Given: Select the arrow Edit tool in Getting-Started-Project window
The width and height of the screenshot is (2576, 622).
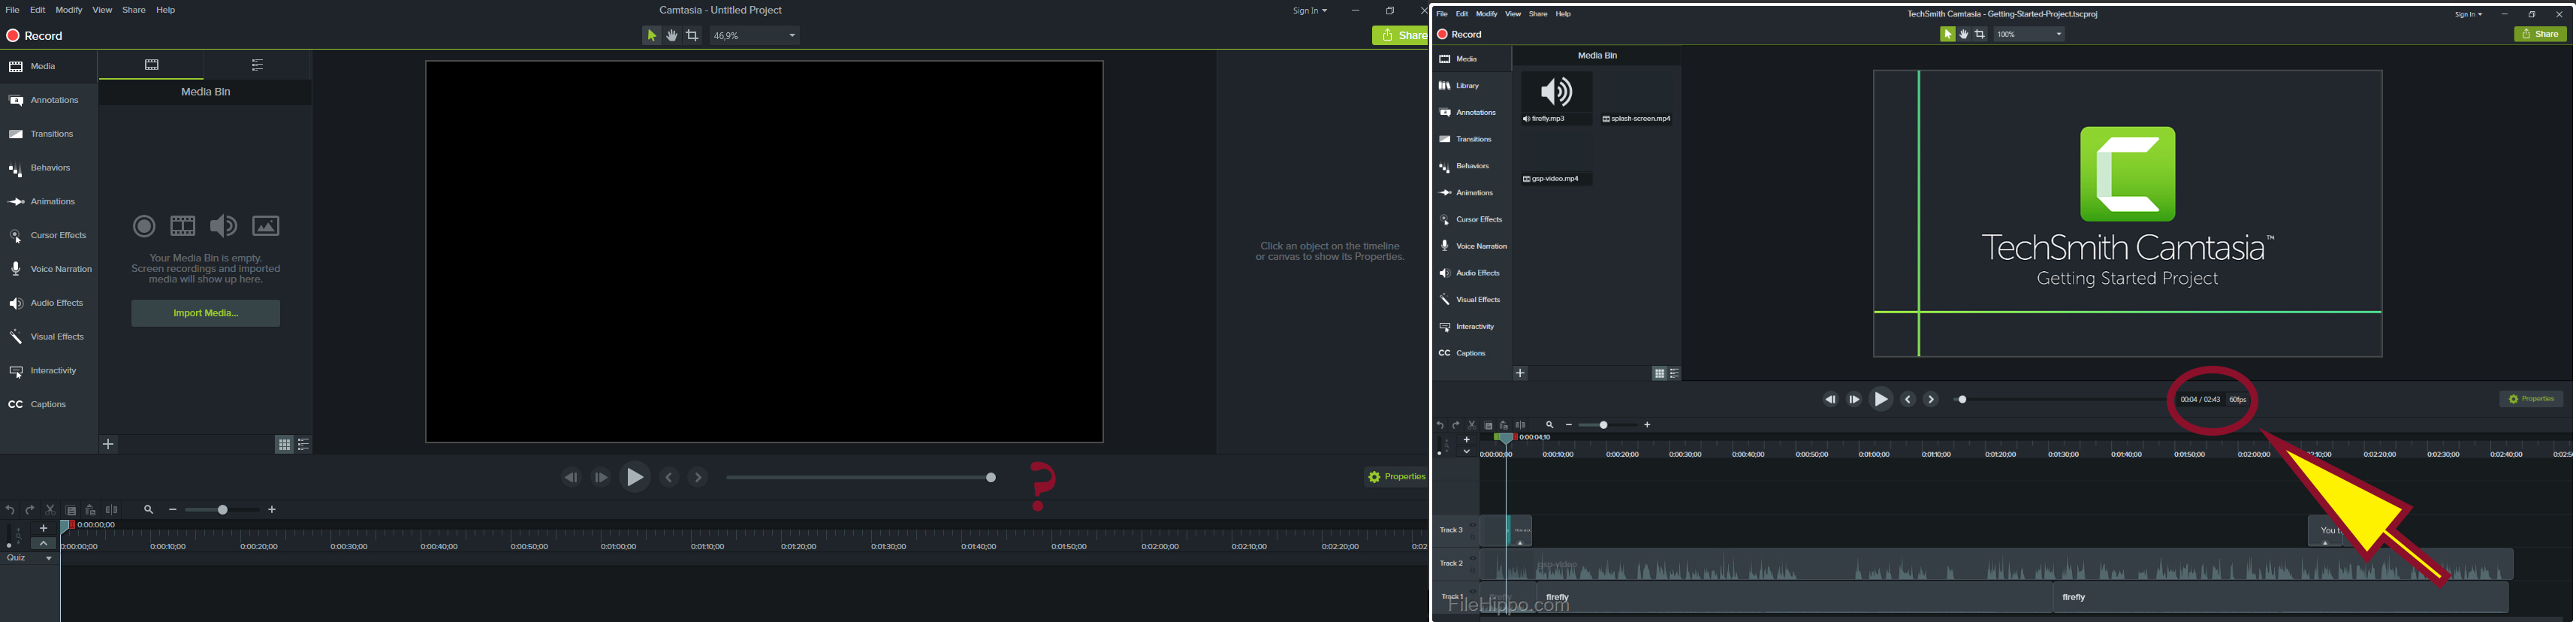Looking at the screenshot, I should click(1948, 34).
